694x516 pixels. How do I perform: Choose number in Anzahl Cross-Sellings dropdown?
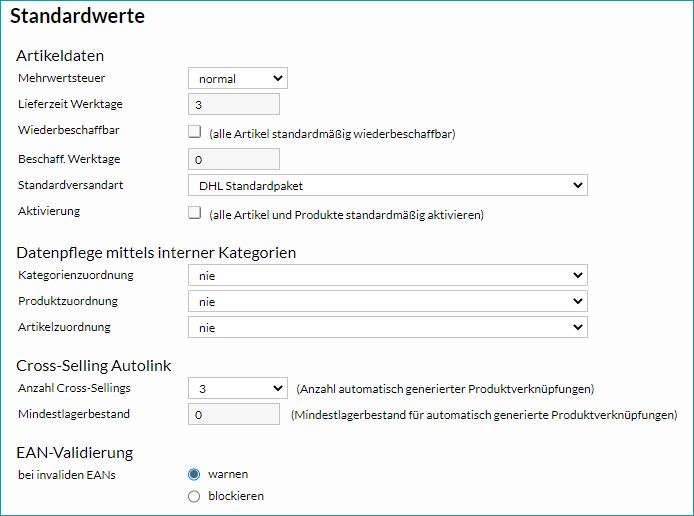coord(238,389)
